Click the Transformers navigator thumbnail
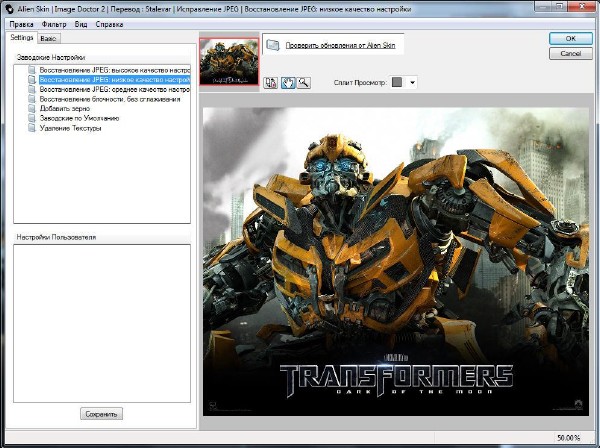 229,62
